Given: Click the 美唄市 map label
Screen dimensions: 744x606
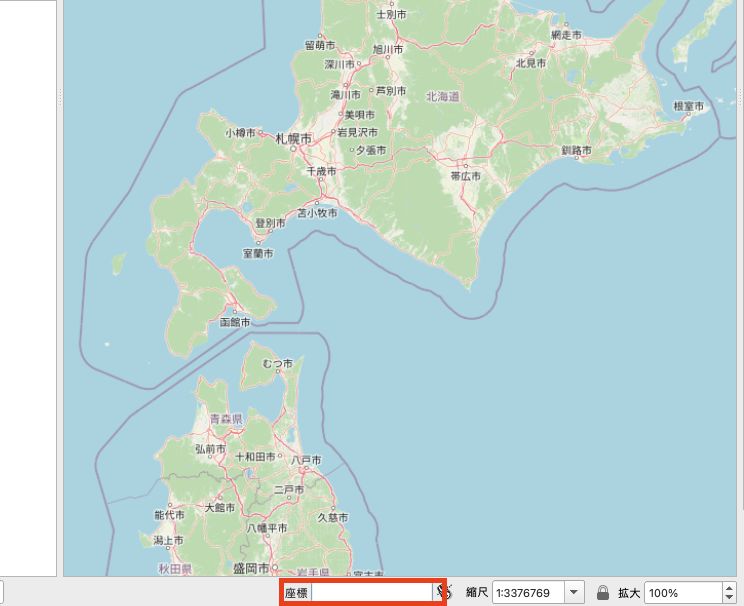Looking at the screenshot, I should (x=359, y=115).
